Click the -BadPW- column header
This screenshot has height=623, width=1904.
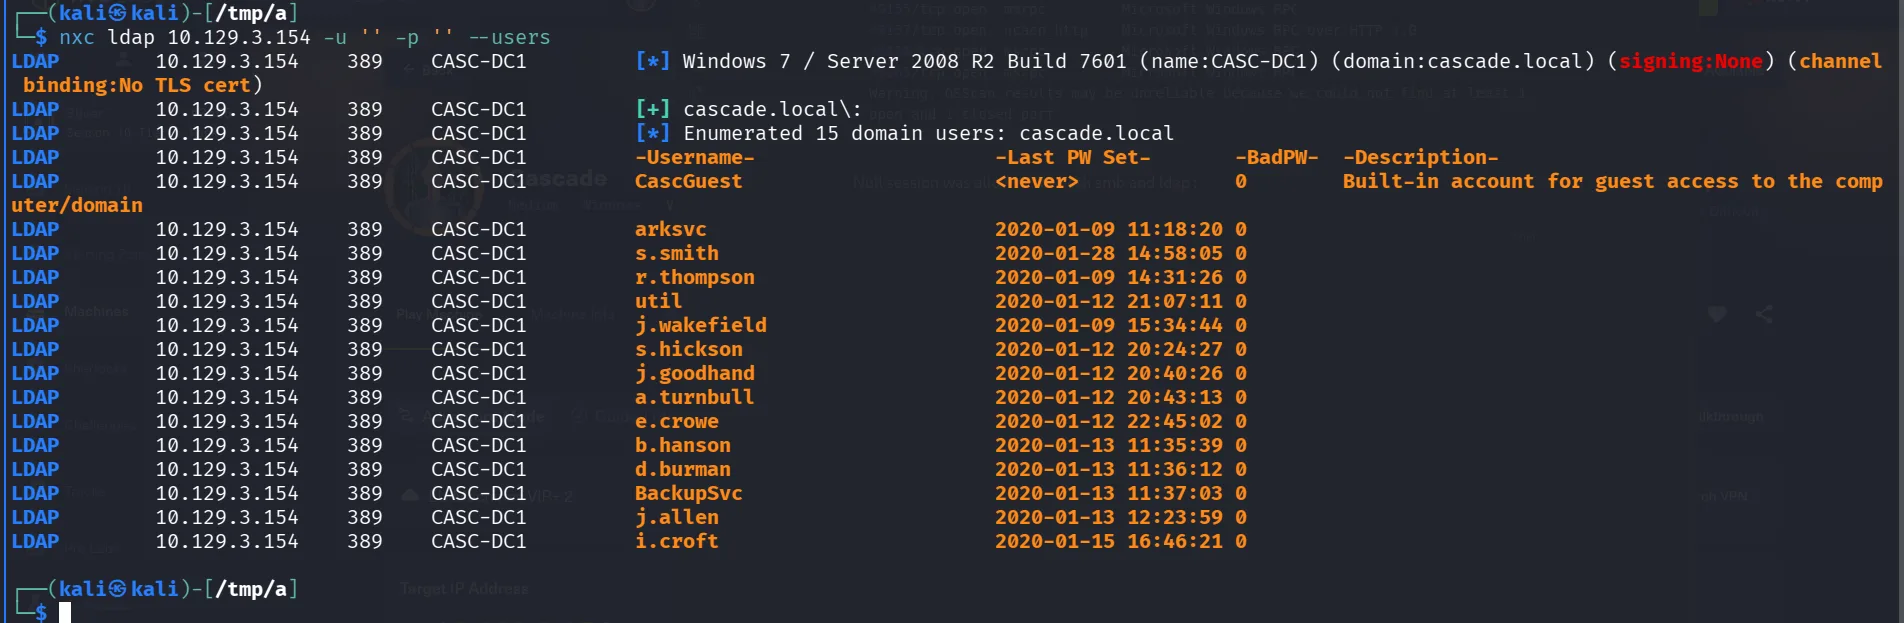coord(1276,157)
